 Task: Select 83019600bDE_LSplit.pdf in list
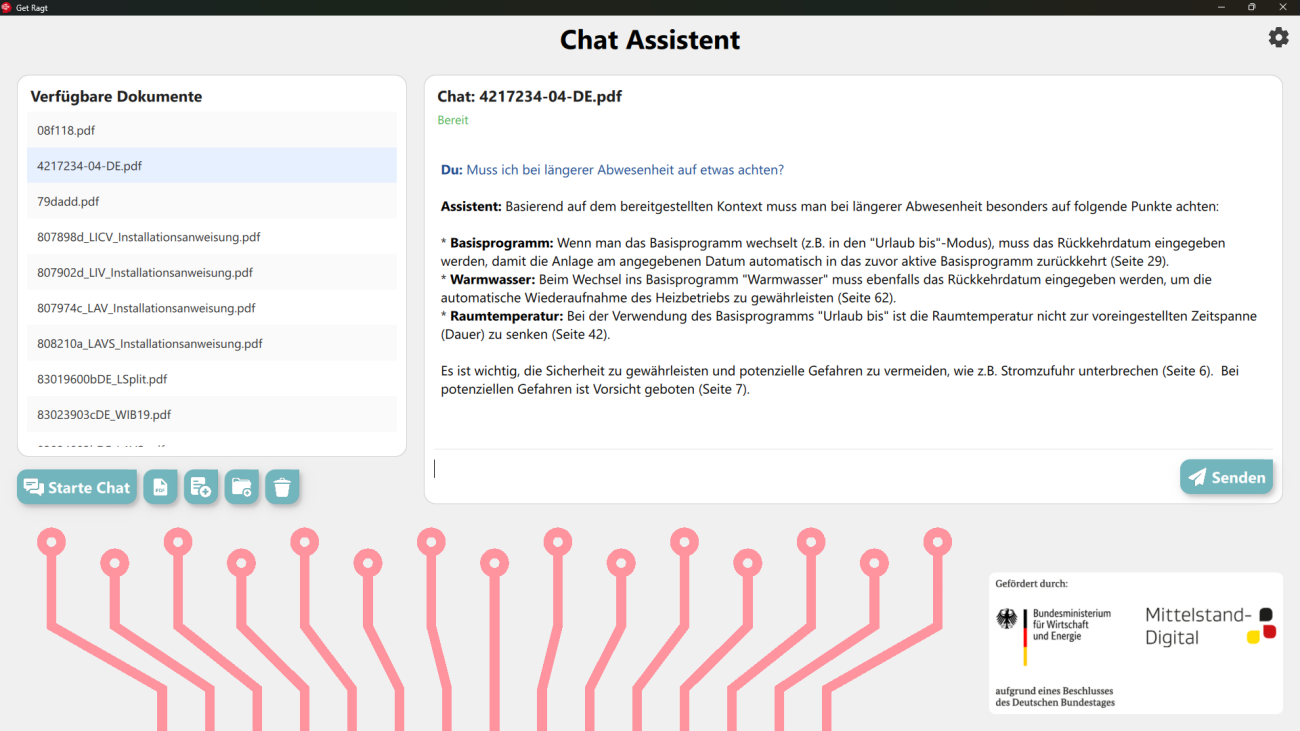[x=212, y=379]
